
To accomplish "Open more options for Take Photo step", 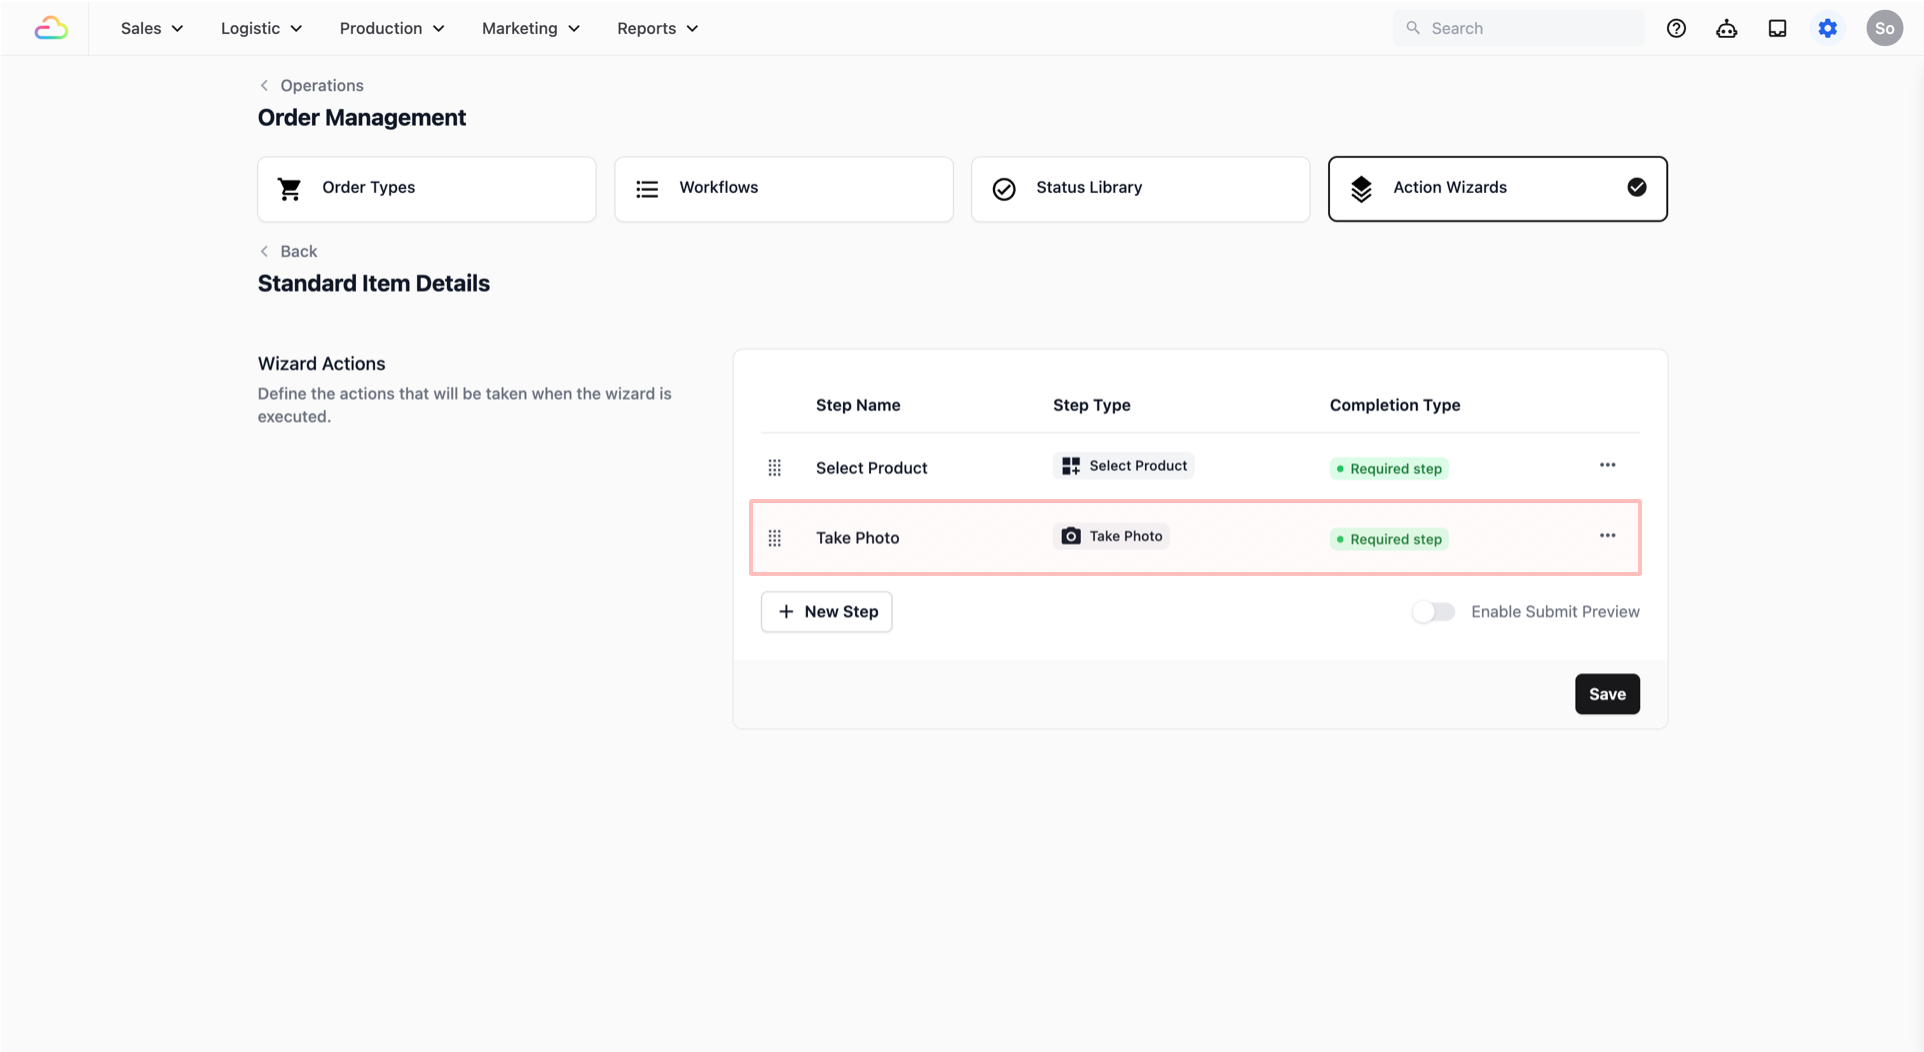I will coord(1607,535).
